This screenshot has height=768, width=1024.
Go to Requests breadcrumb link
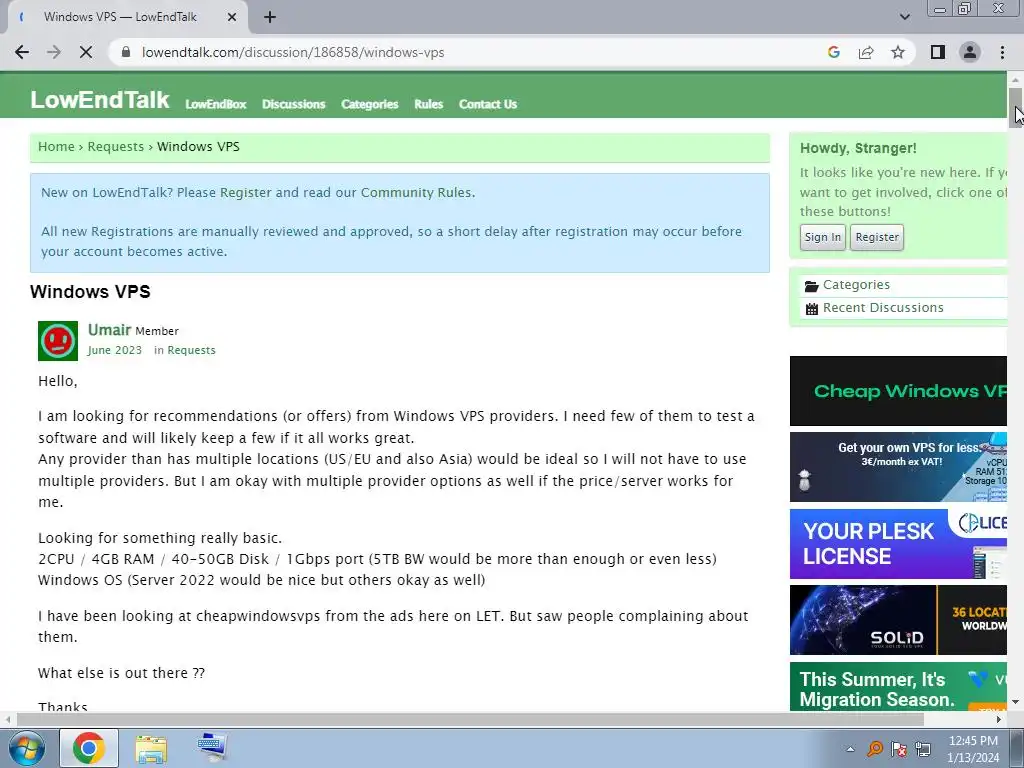116,147
